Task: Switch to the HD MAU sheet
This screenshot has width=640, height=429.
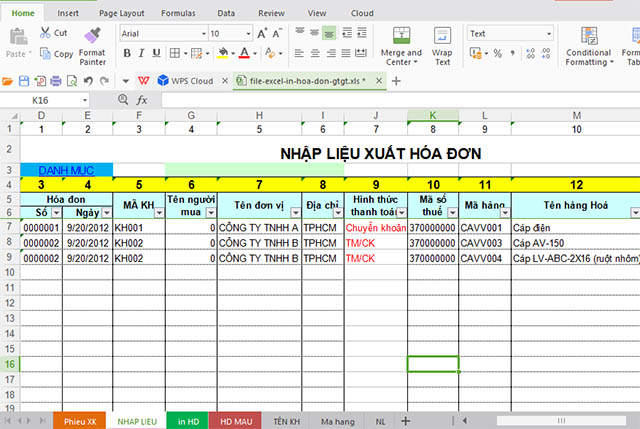Action: point(236,421)
